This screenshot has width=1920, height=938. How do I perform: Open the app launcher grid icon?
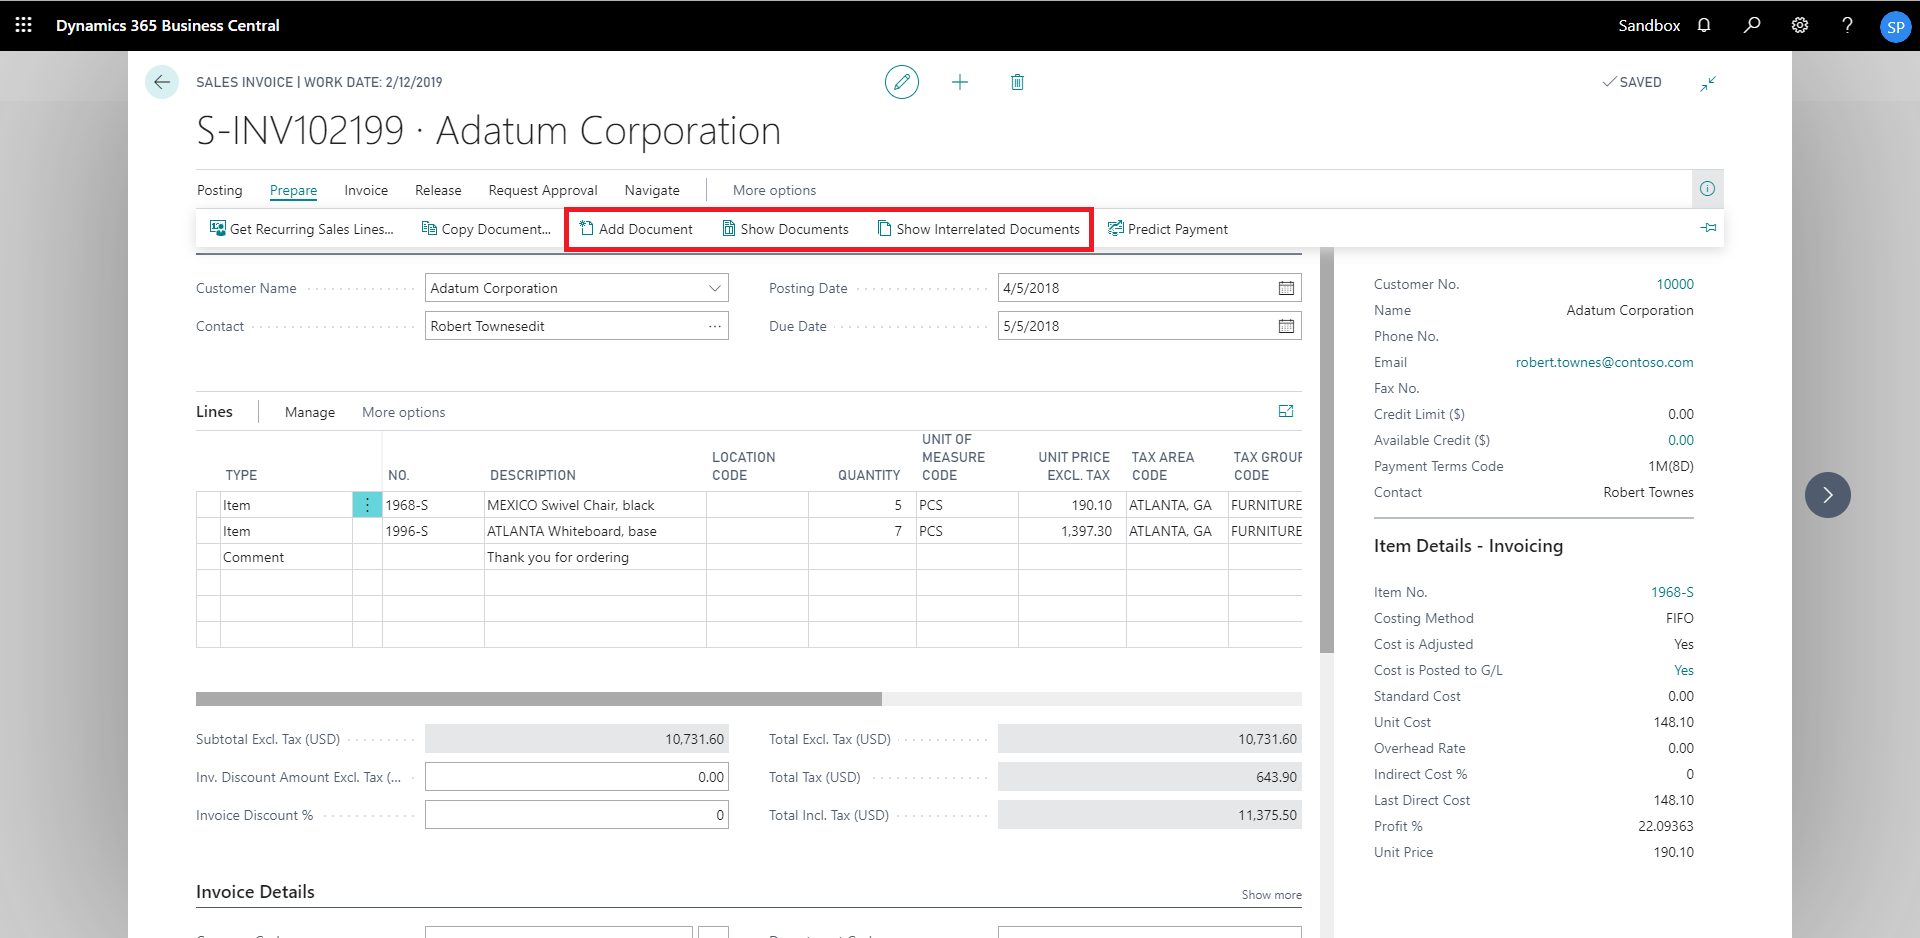[x=24, y=25]
